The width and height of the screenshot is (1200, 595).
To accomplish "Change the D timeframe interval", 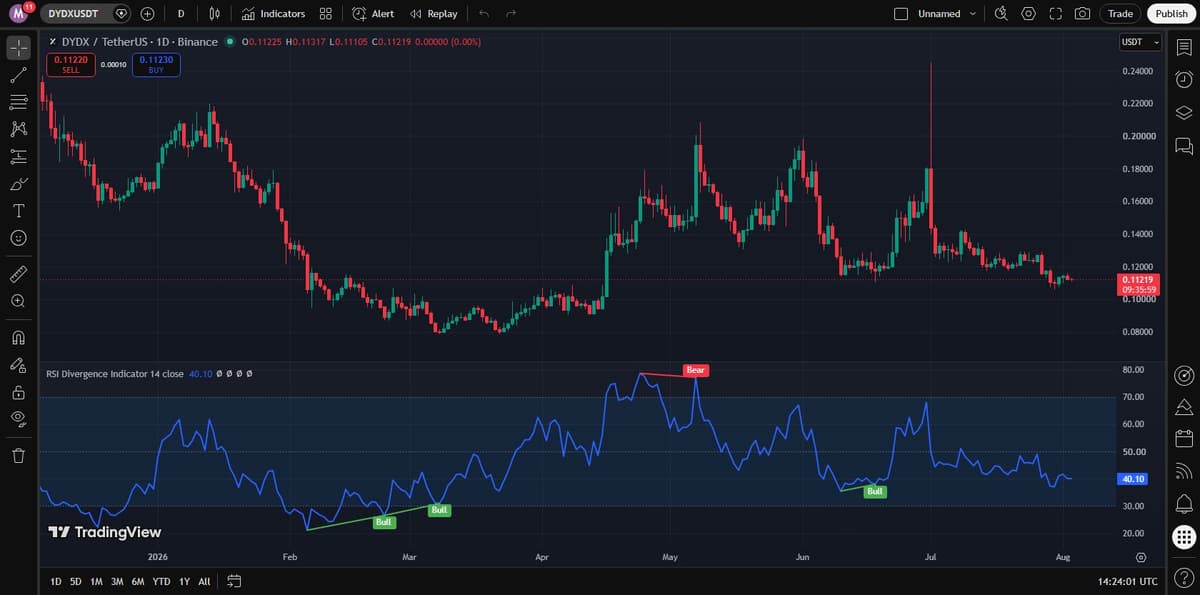I will click(x=181, y=14).
